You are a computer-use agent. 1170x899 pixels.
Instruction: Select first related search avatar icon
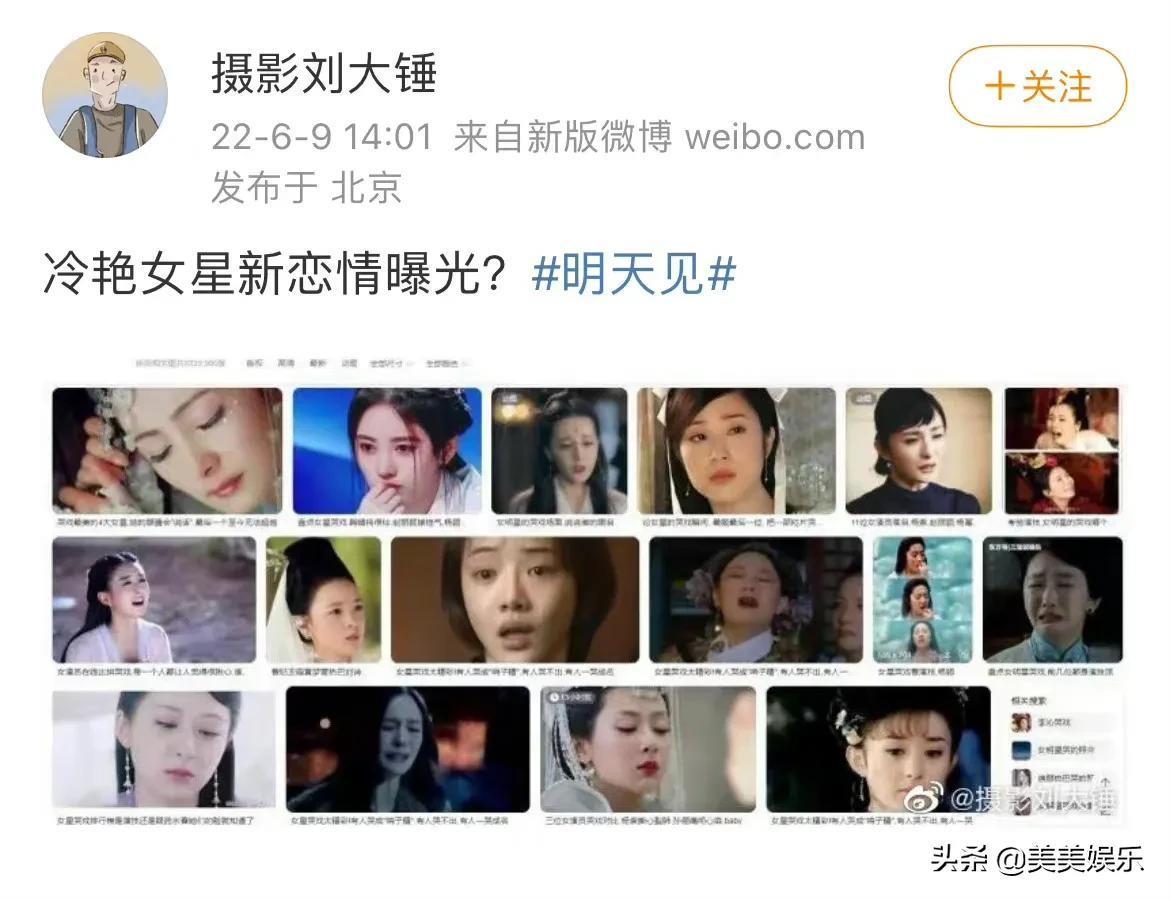[1021, 722]
